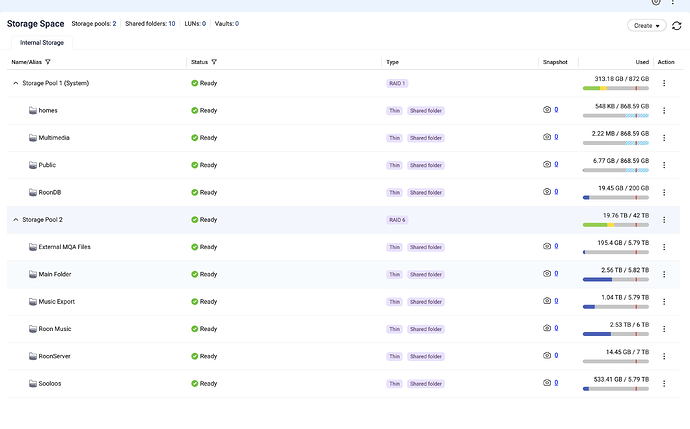This screenshot has height=429, width=690.
Task: Click snapshot camera icon for RoonDB
Action: point(547,191)
